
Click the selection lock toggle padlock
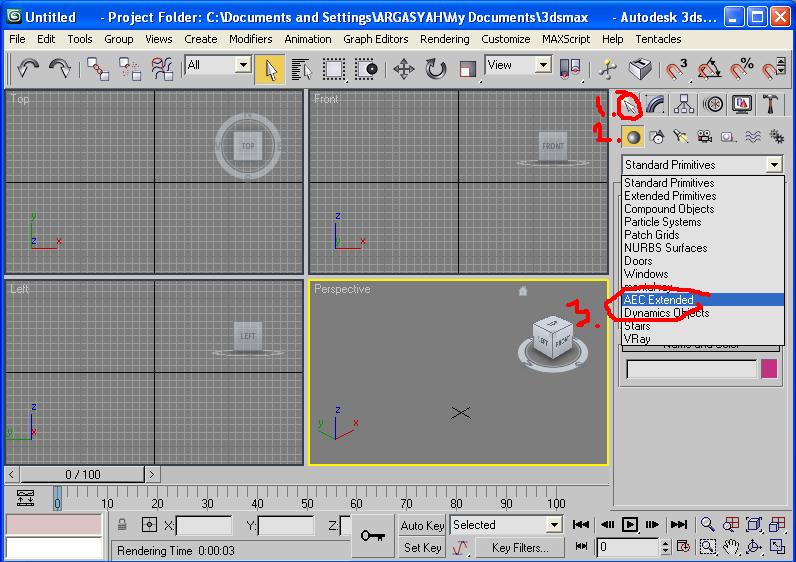122,524
